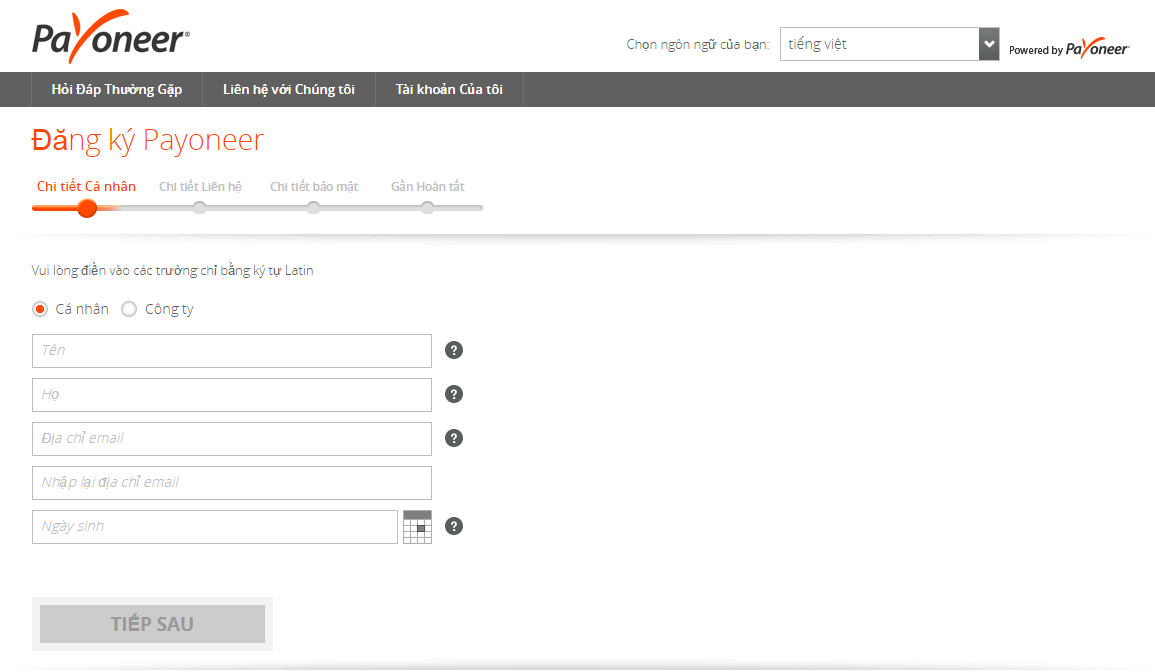Click the Powered by Payoneer logo

click(1069, 49)
